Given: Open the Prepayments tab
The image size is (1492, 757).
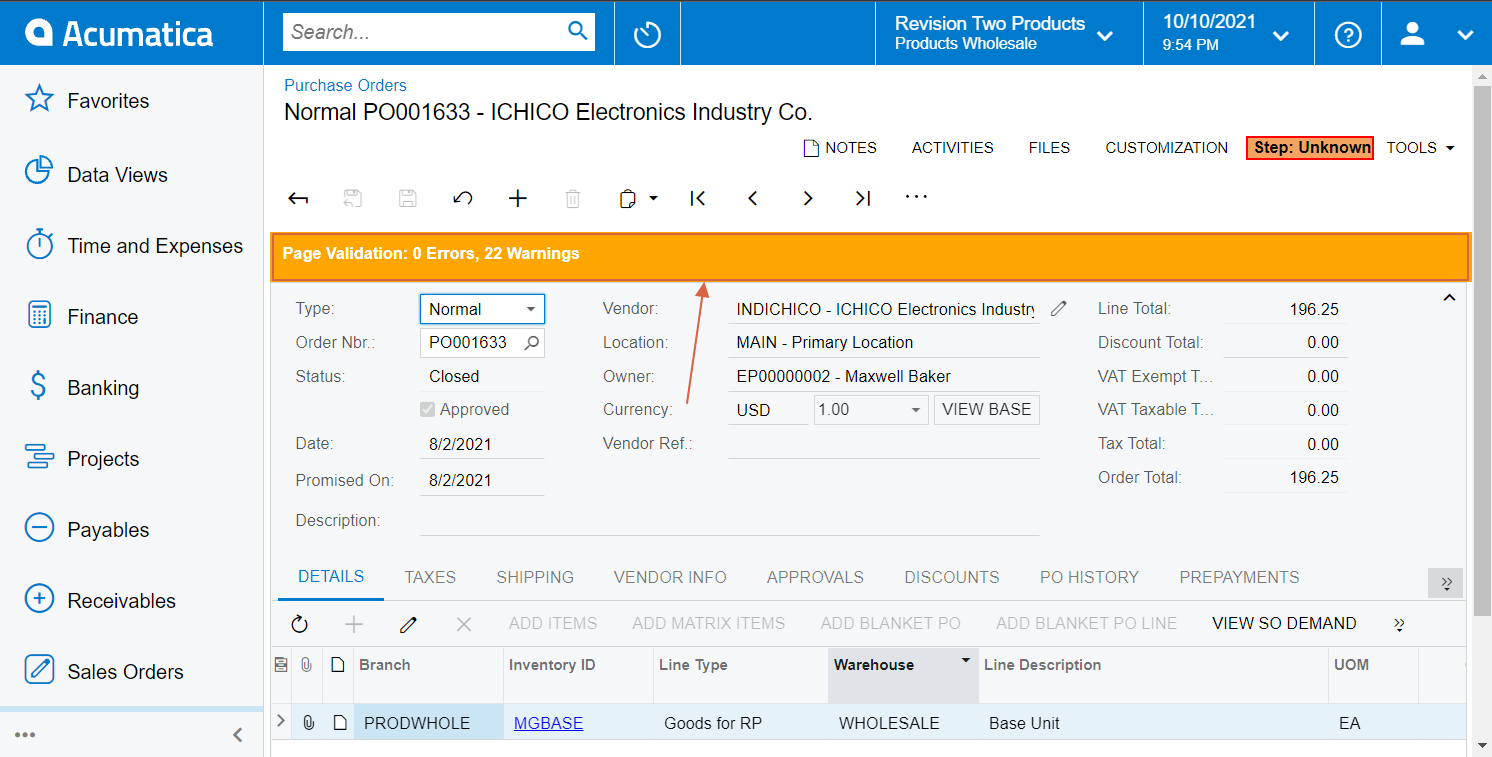Looking at the screenshot, I should [1239, 577].
